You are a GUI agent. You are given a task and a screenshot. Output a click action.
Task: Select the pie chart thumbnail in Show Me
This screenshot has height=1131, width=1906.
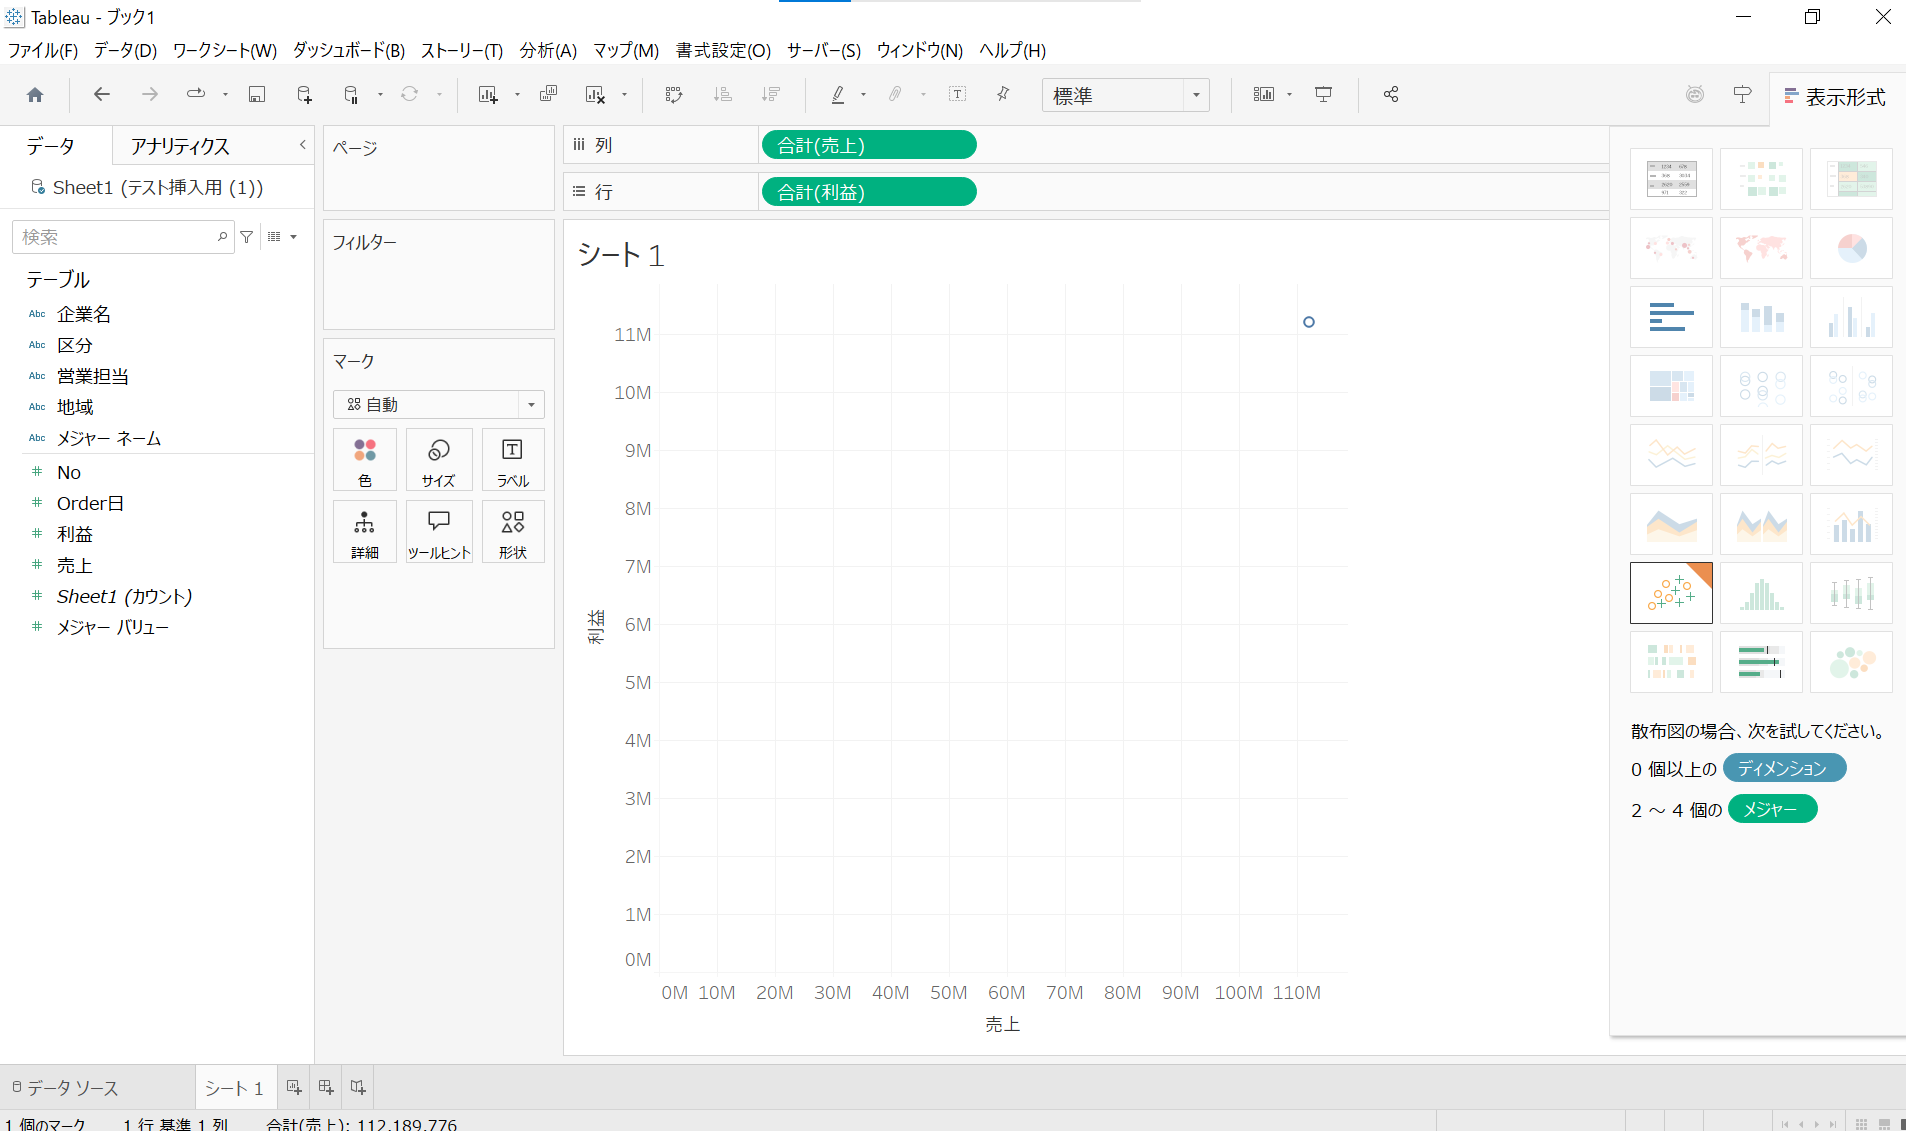coord(1851,248)
